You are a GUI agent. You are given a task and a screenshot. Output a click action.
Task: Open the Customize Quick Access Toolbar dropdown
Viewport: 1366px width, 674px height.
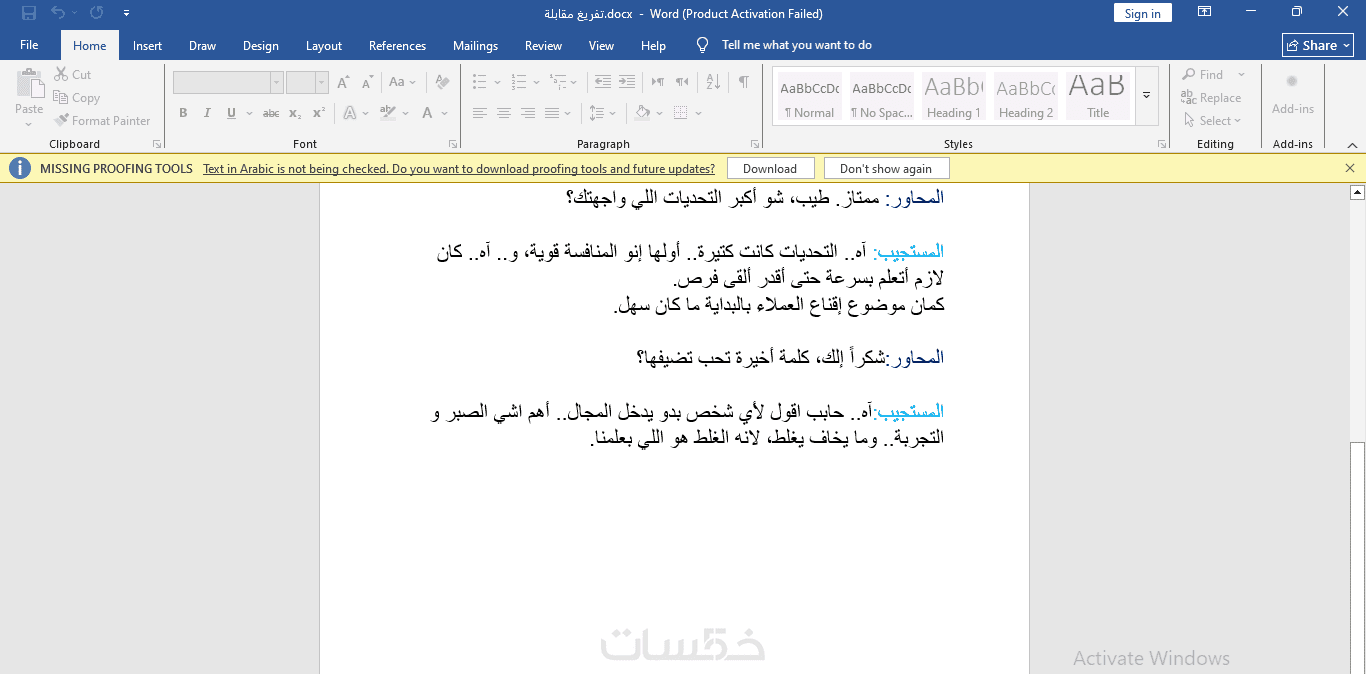point(126,13)
